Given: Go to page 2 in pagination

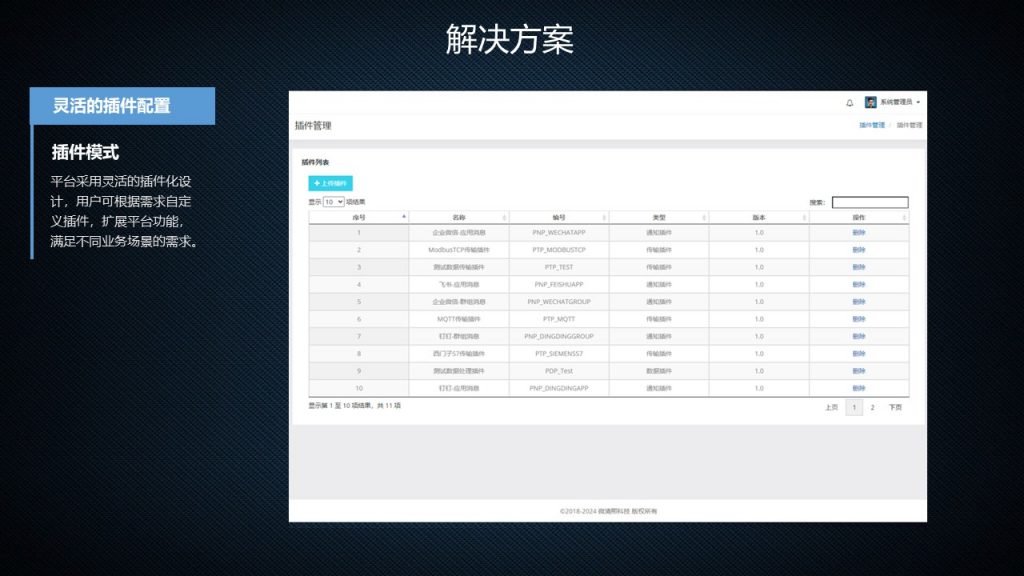Looking at the screenshot, I should (872, 407).
